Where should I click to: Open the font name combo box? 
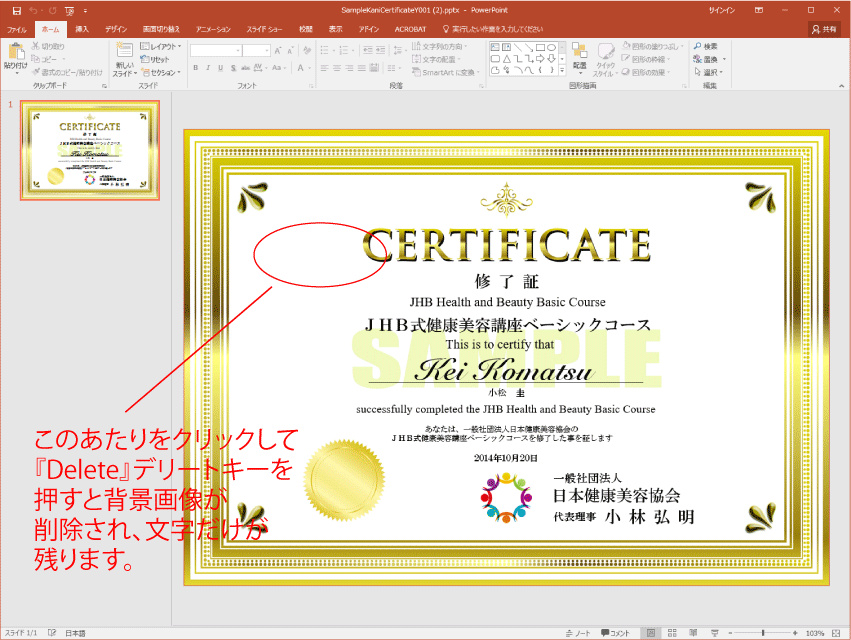pyautogui.click(x=216, y=50)
